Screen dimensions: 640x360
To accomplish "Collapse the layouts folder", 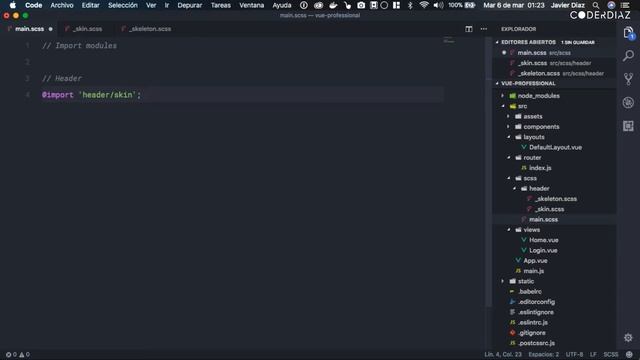I will click(534, 137).
